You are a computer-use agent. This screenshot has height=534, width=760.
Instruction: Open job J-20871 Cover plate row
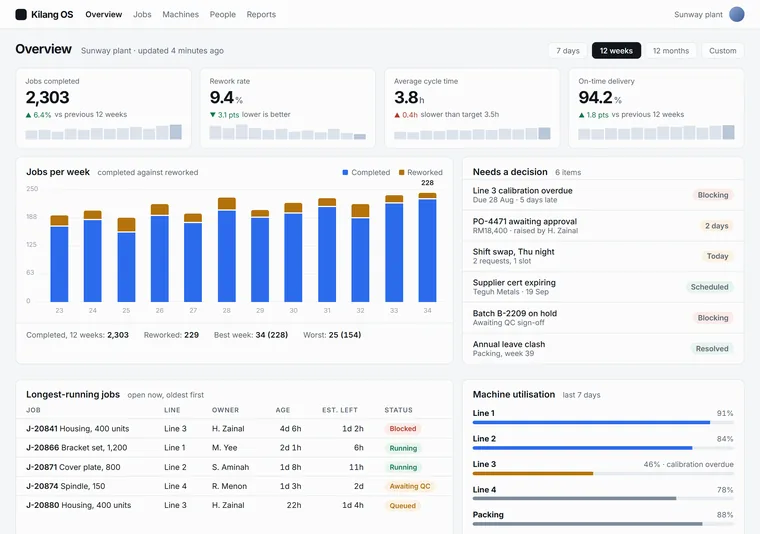[x=234, y=467]
